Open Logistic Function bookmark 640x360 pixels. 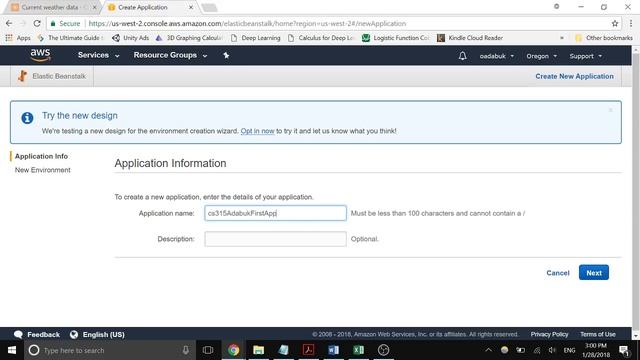(396, 38)
